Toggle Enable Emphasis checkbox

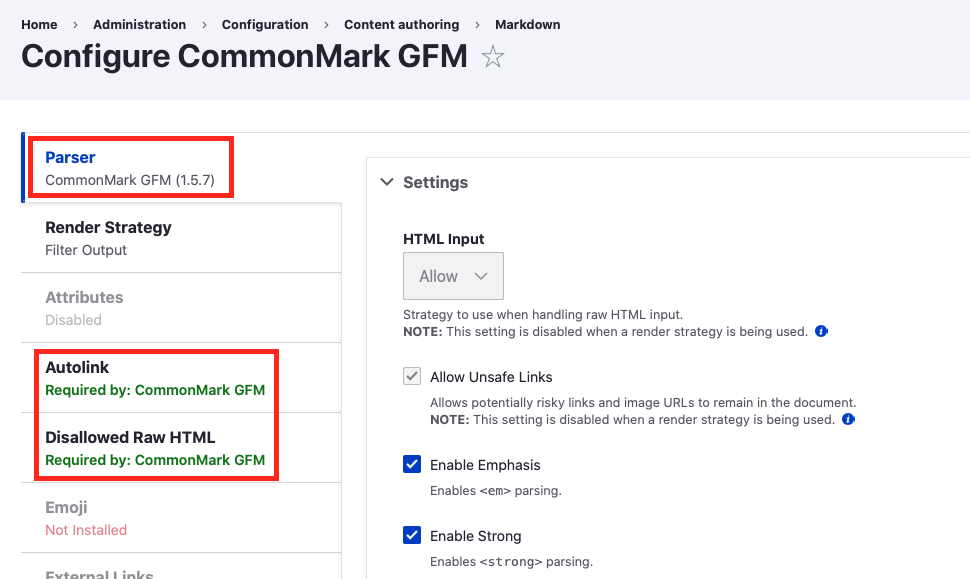(x=412, y=464)
